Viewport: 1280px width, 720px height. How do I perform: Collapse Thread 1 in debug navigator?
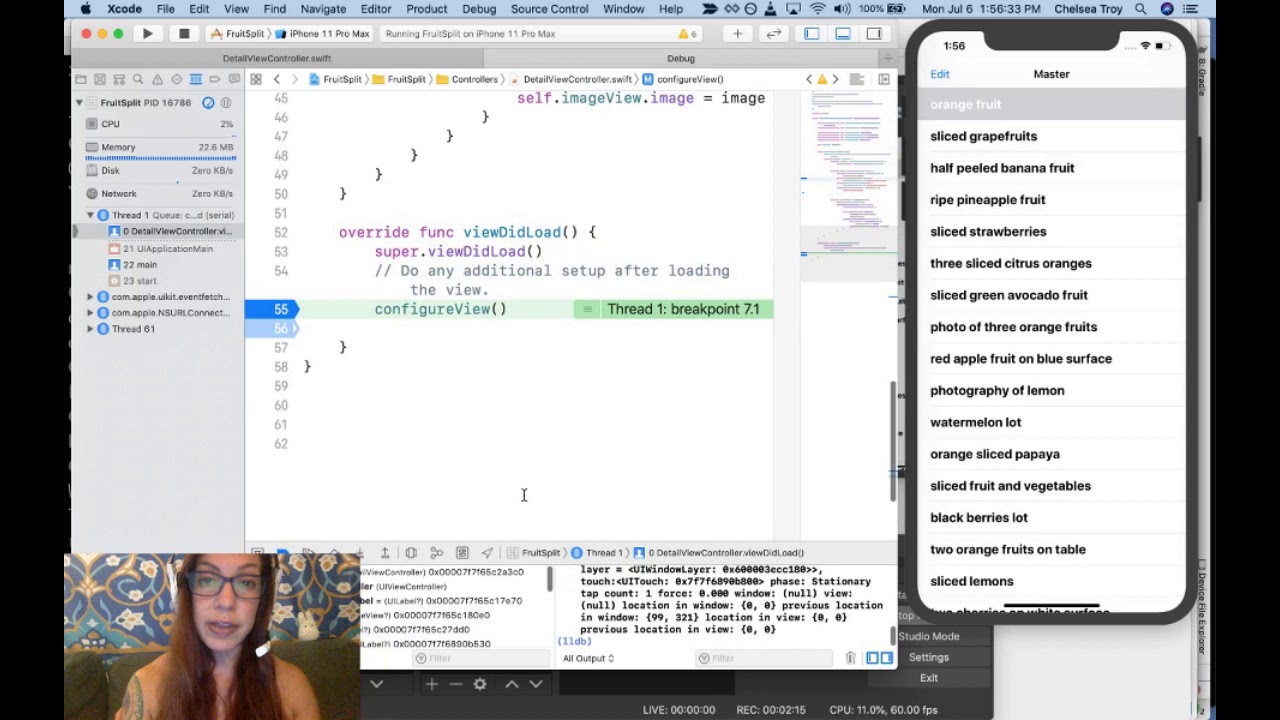(x=90, y=215)
